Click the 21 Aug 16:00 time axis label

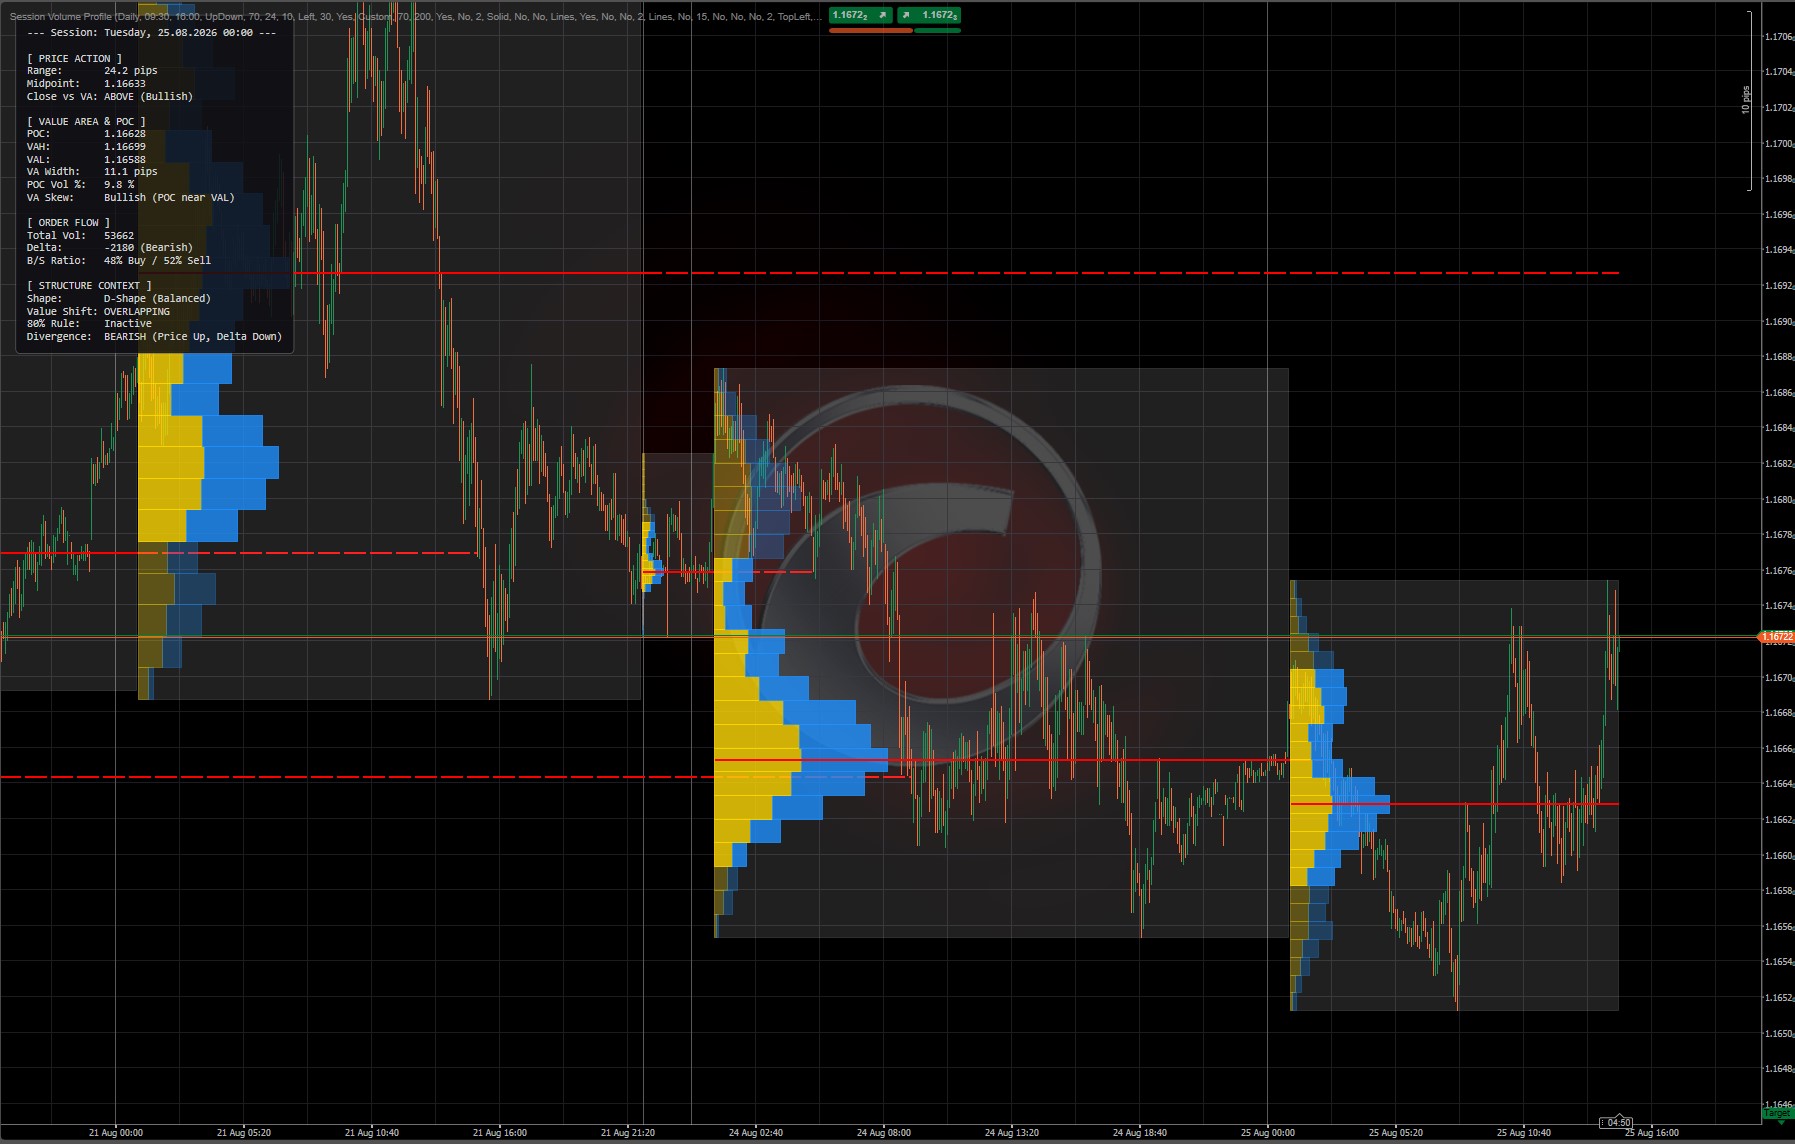tap(500, 1133)
